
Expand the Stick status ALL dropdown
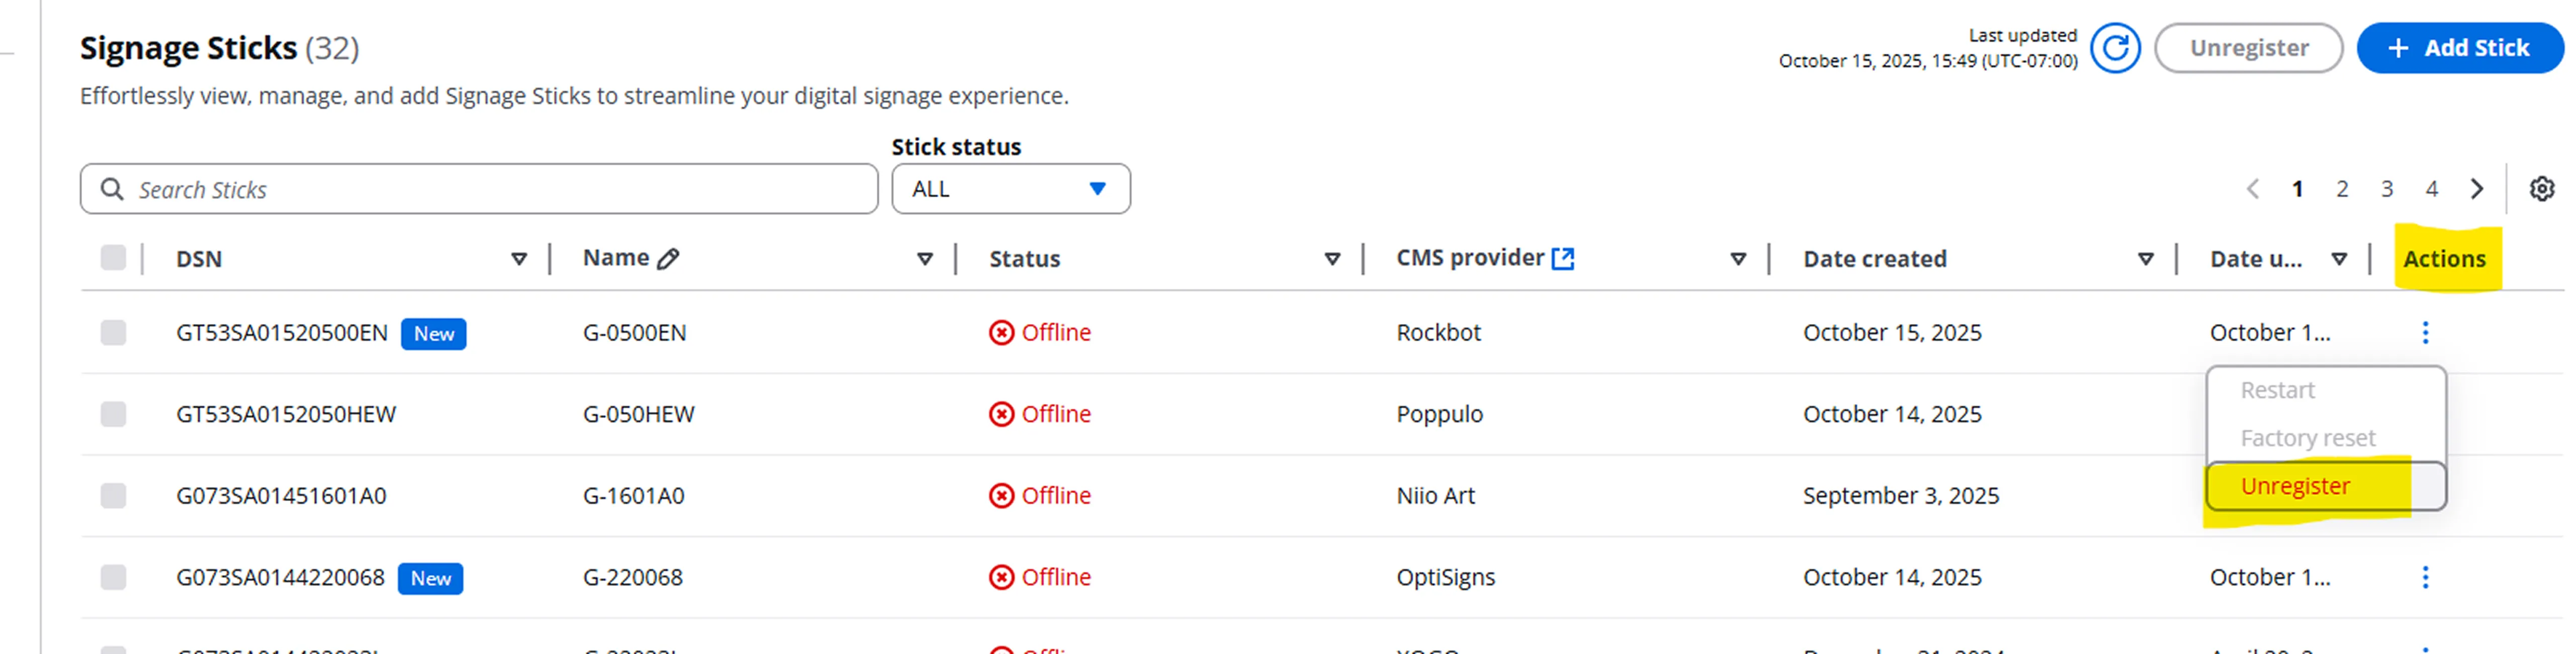1010,189
